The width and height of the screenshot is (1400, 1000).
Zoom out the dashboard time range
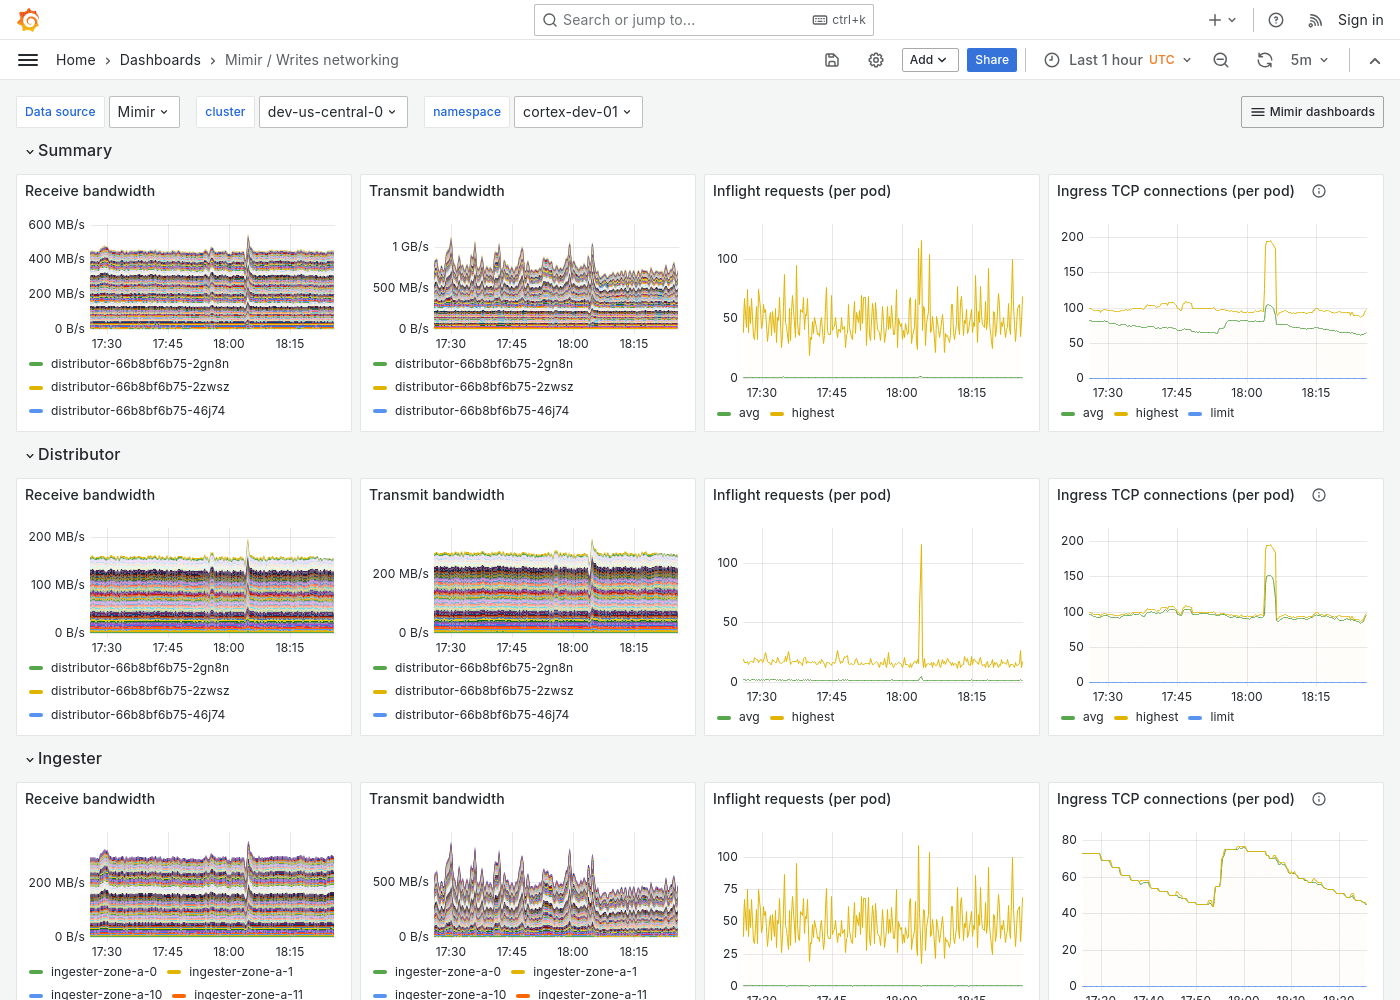(1220, 60)
